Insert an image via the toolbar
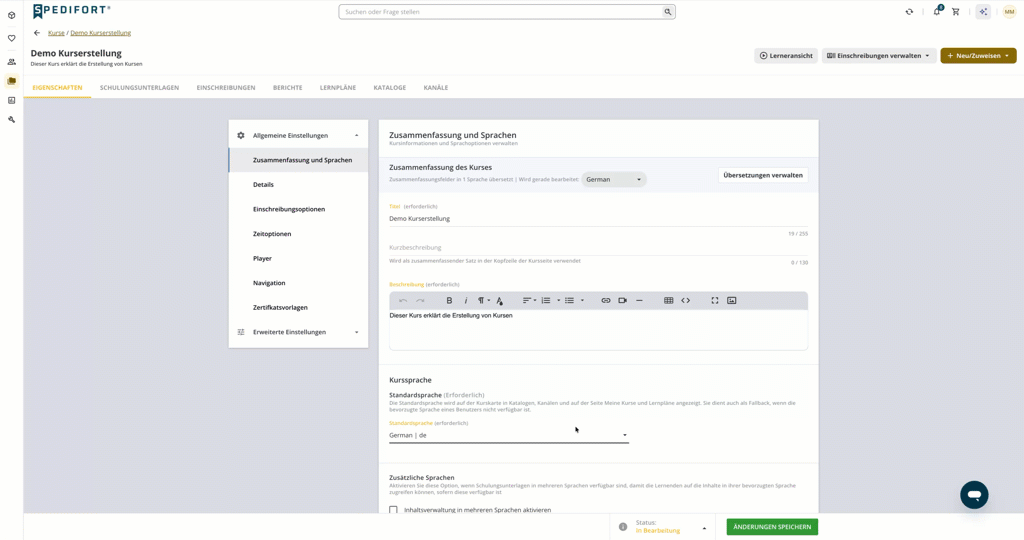This screenshot has width=1024, height=540. 732,300
